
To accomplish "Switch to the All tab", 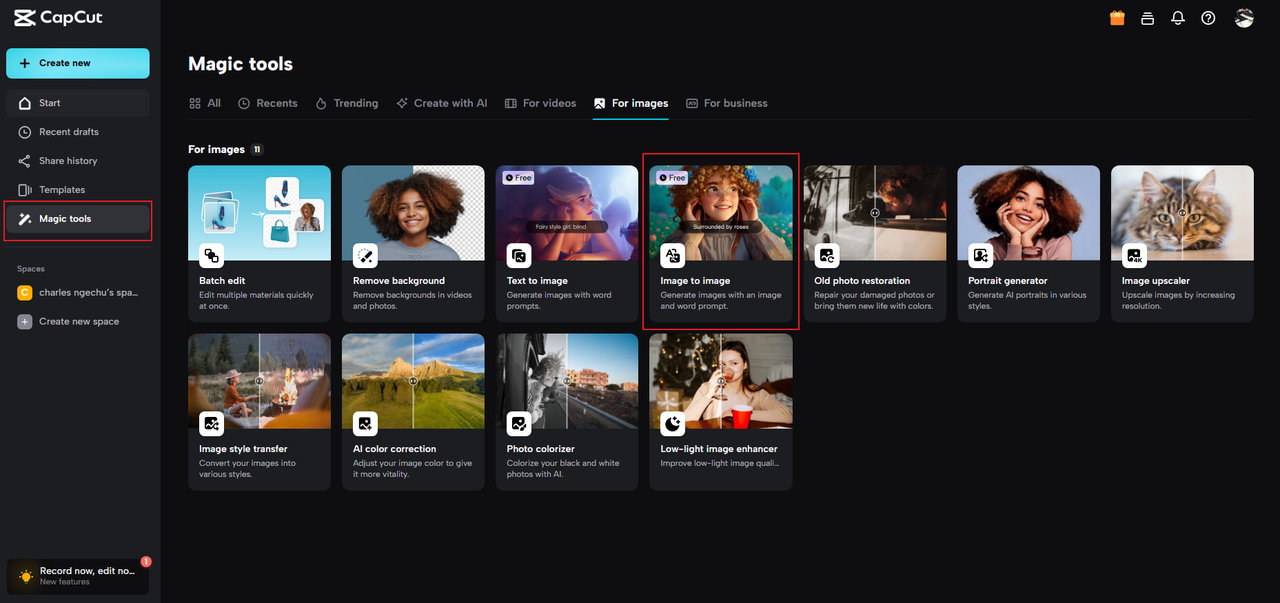I will [205, 103].
